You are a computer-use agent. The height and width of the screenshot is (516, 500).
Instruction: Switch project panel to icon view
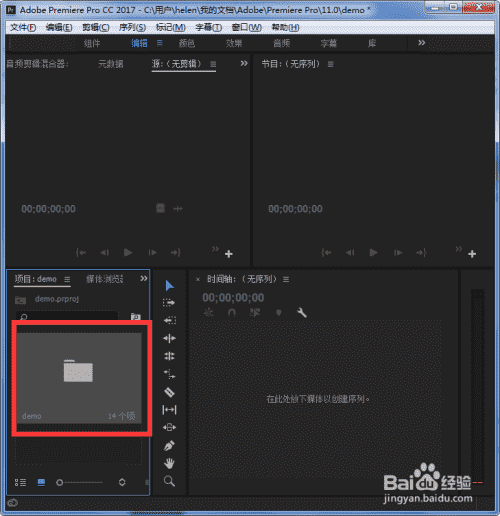tap(41, 482)
